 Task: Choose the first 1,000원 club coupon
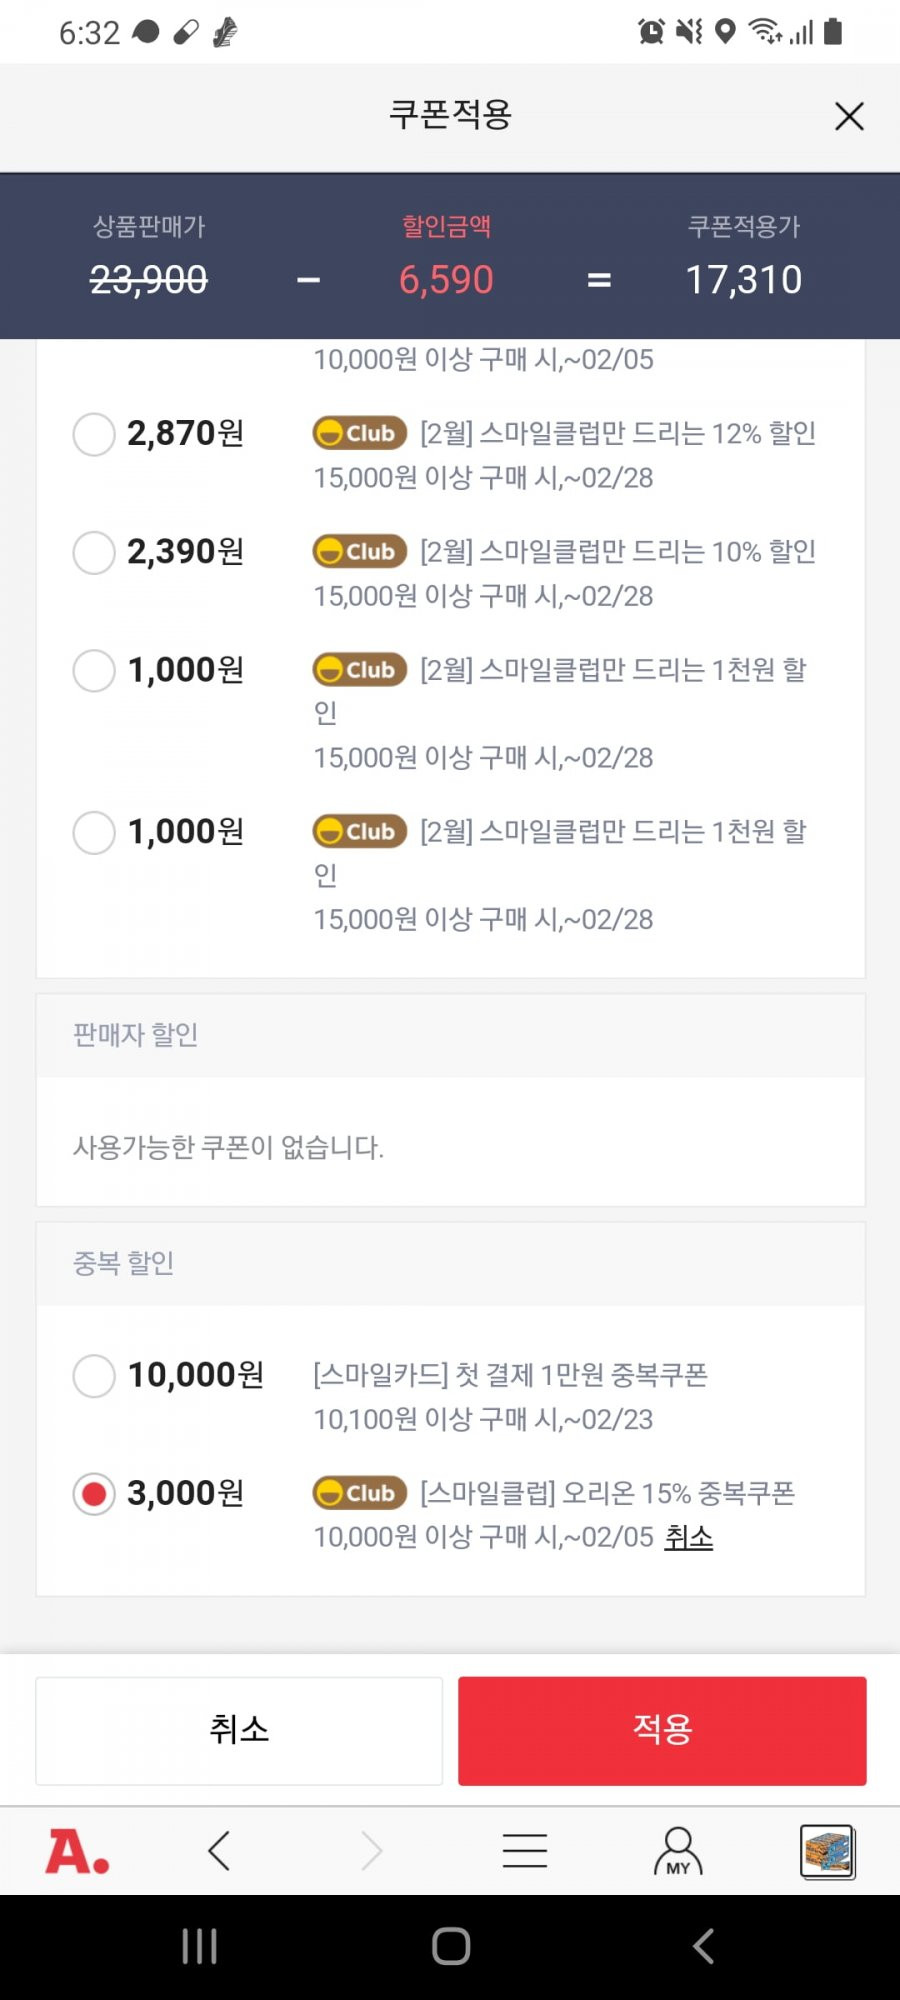pyautogui.click(x=94, y=670)
